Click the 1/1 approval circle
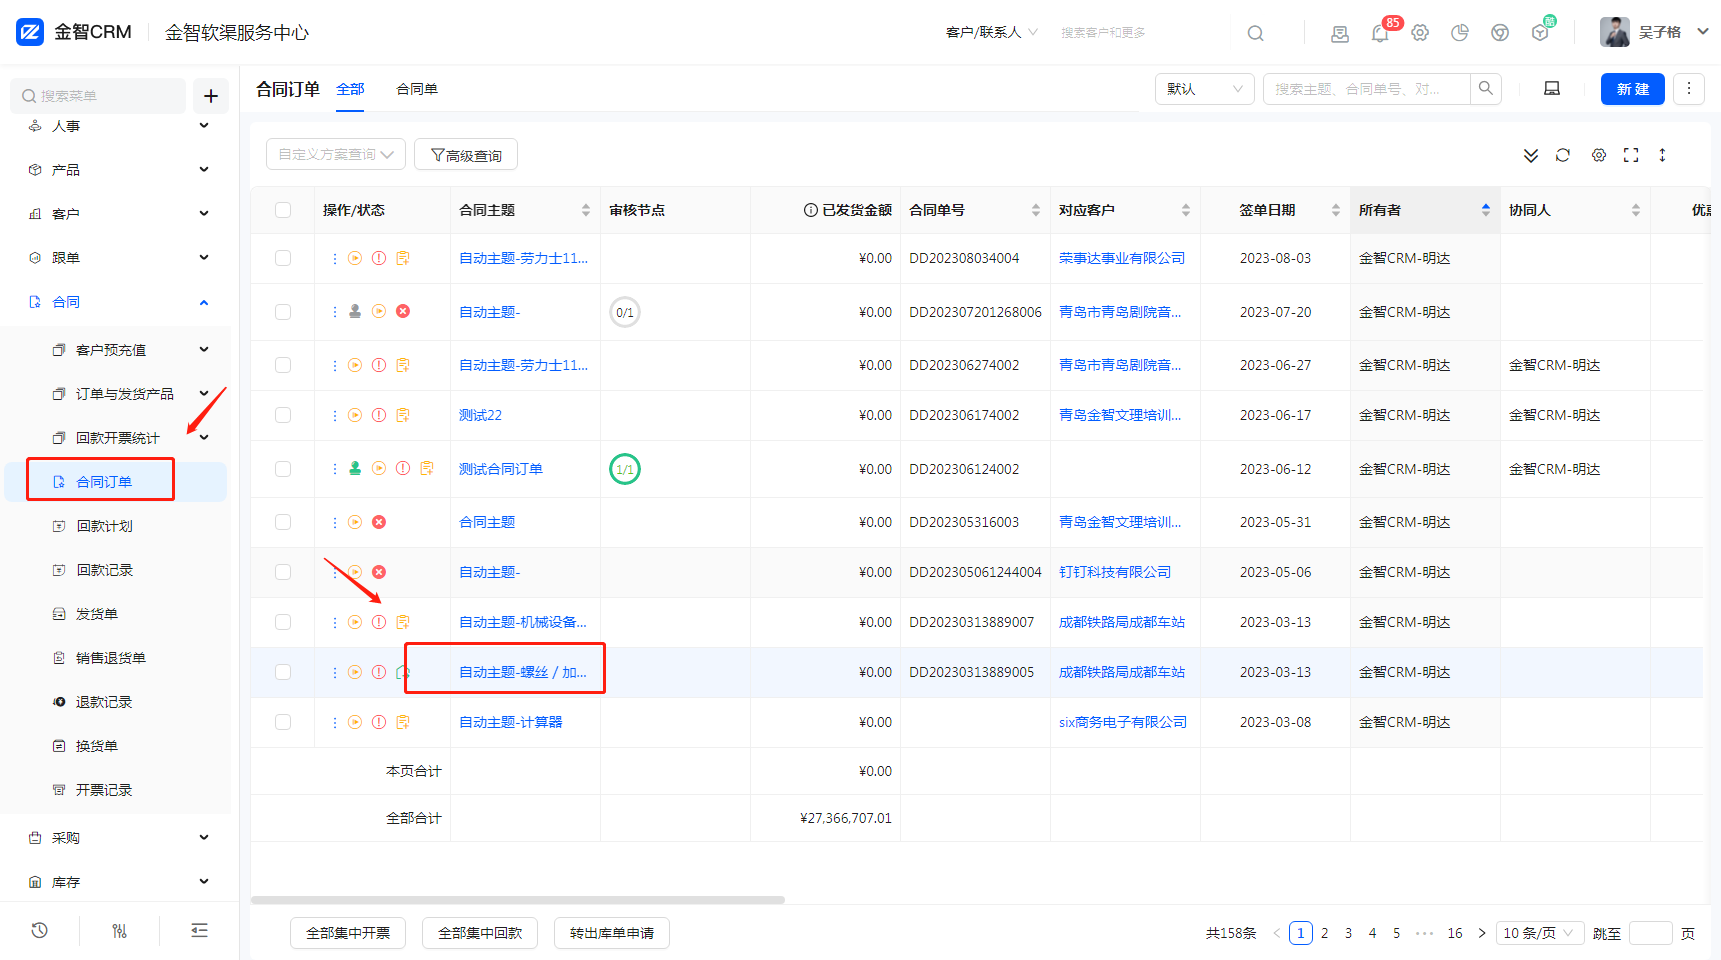Screen dimensions: 1721x960 [x=625, y=469]
